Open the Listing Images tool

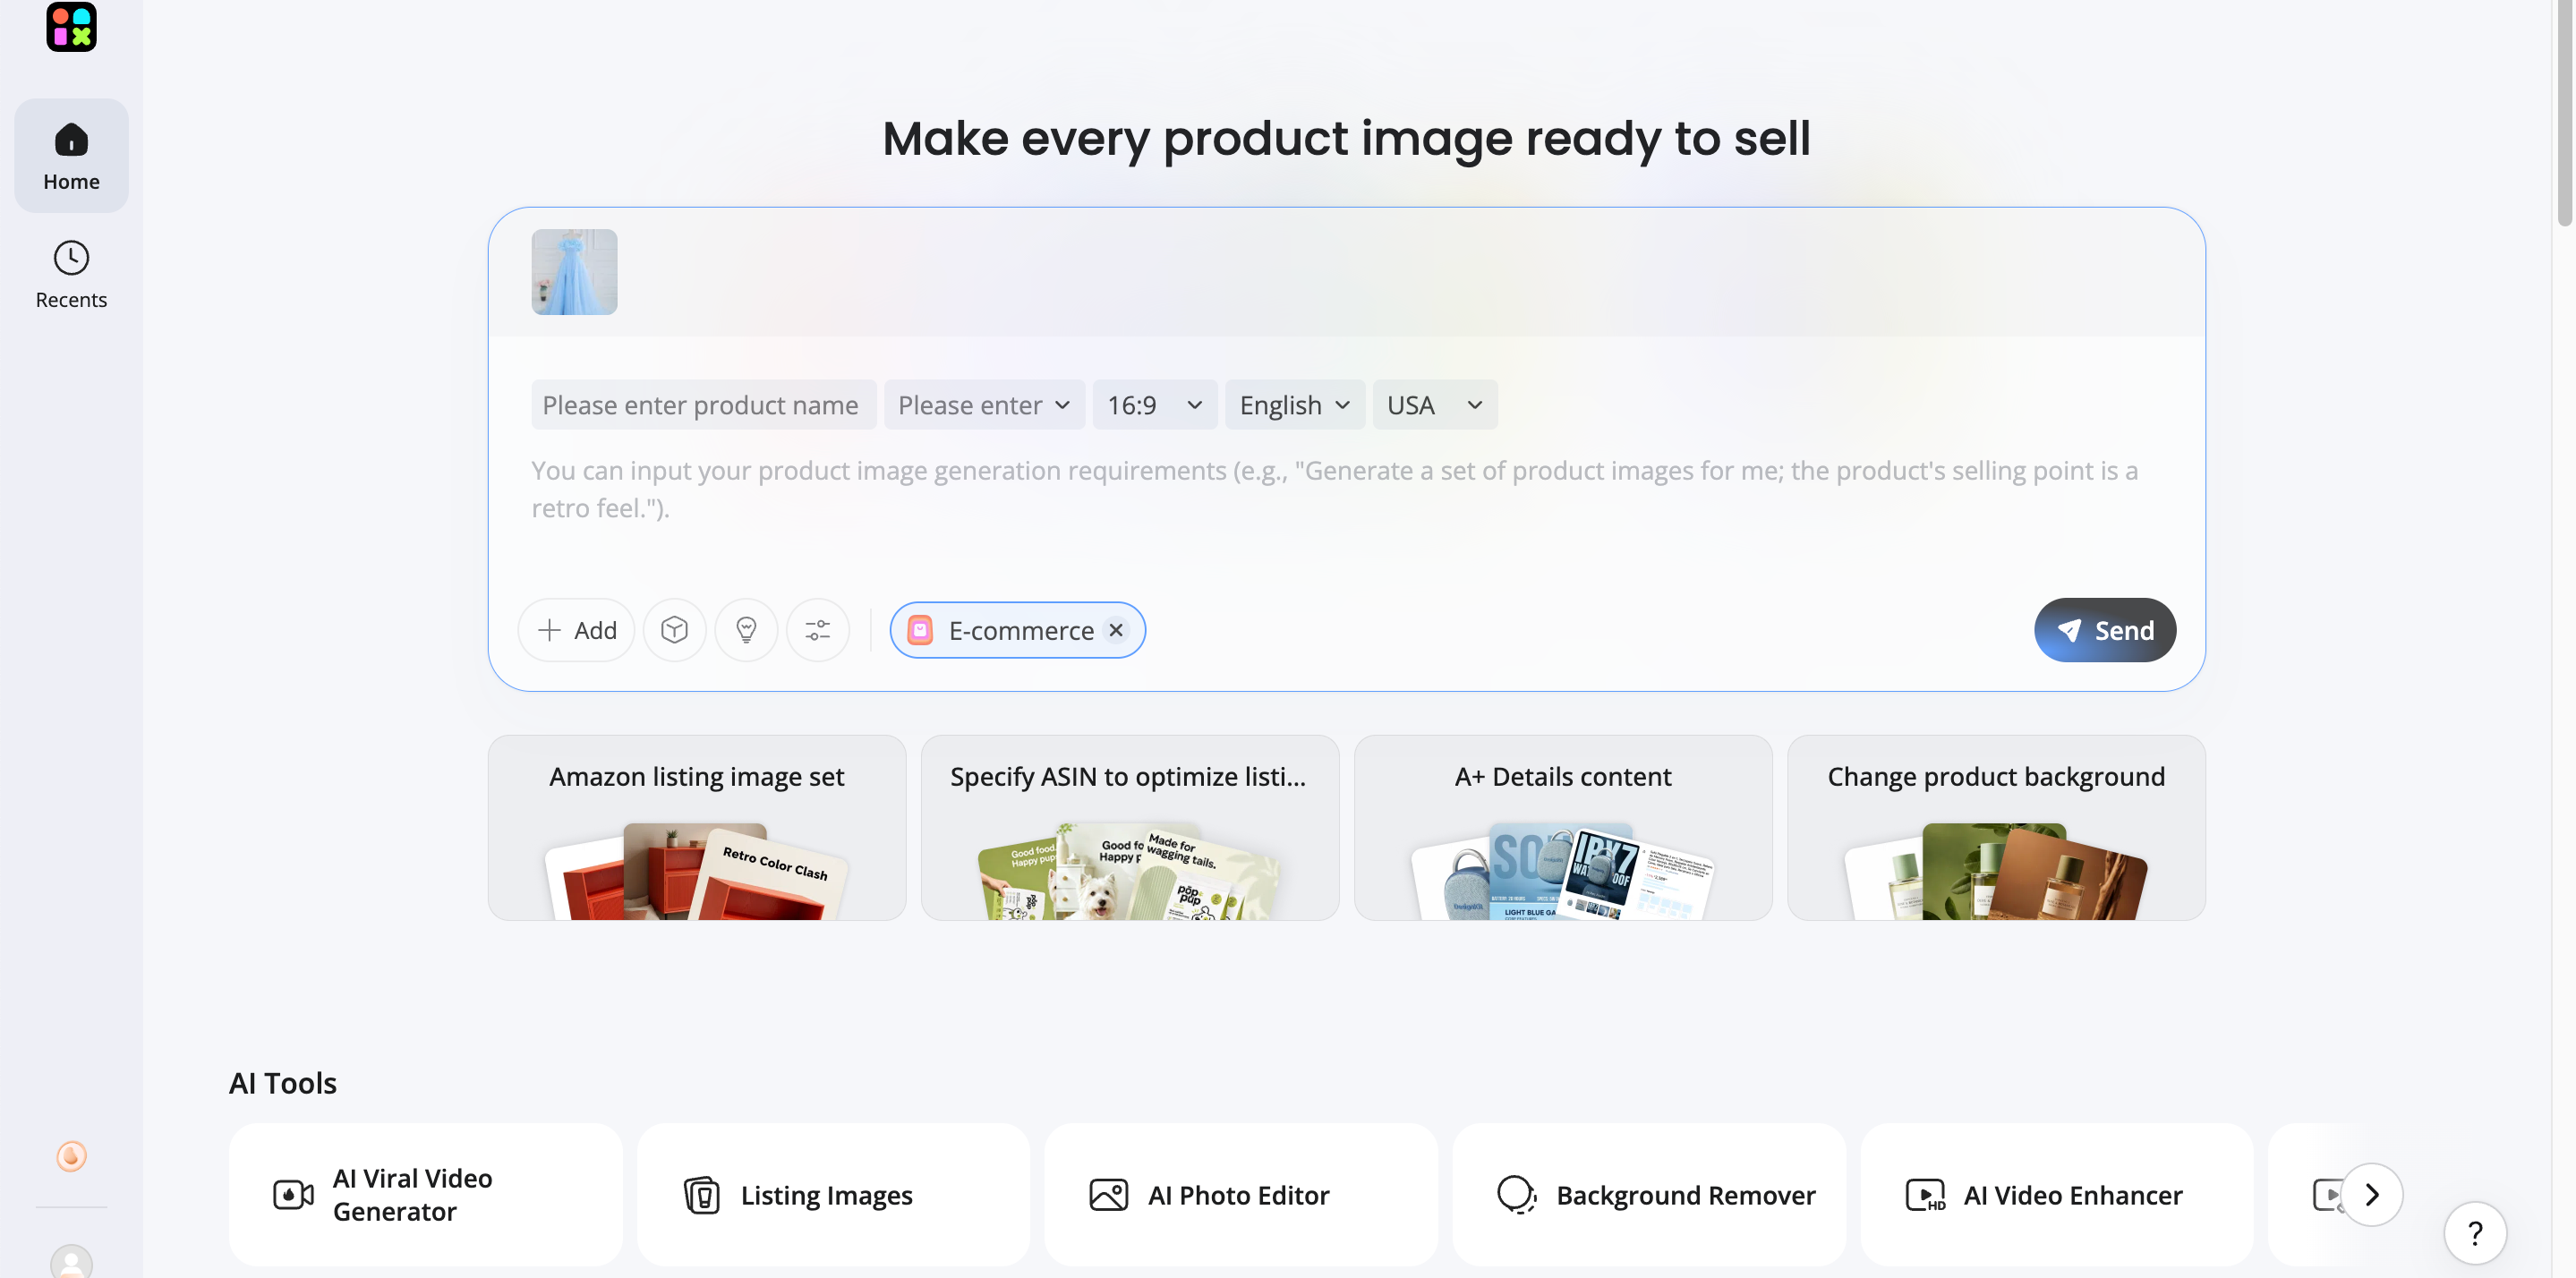[833, 1195]
